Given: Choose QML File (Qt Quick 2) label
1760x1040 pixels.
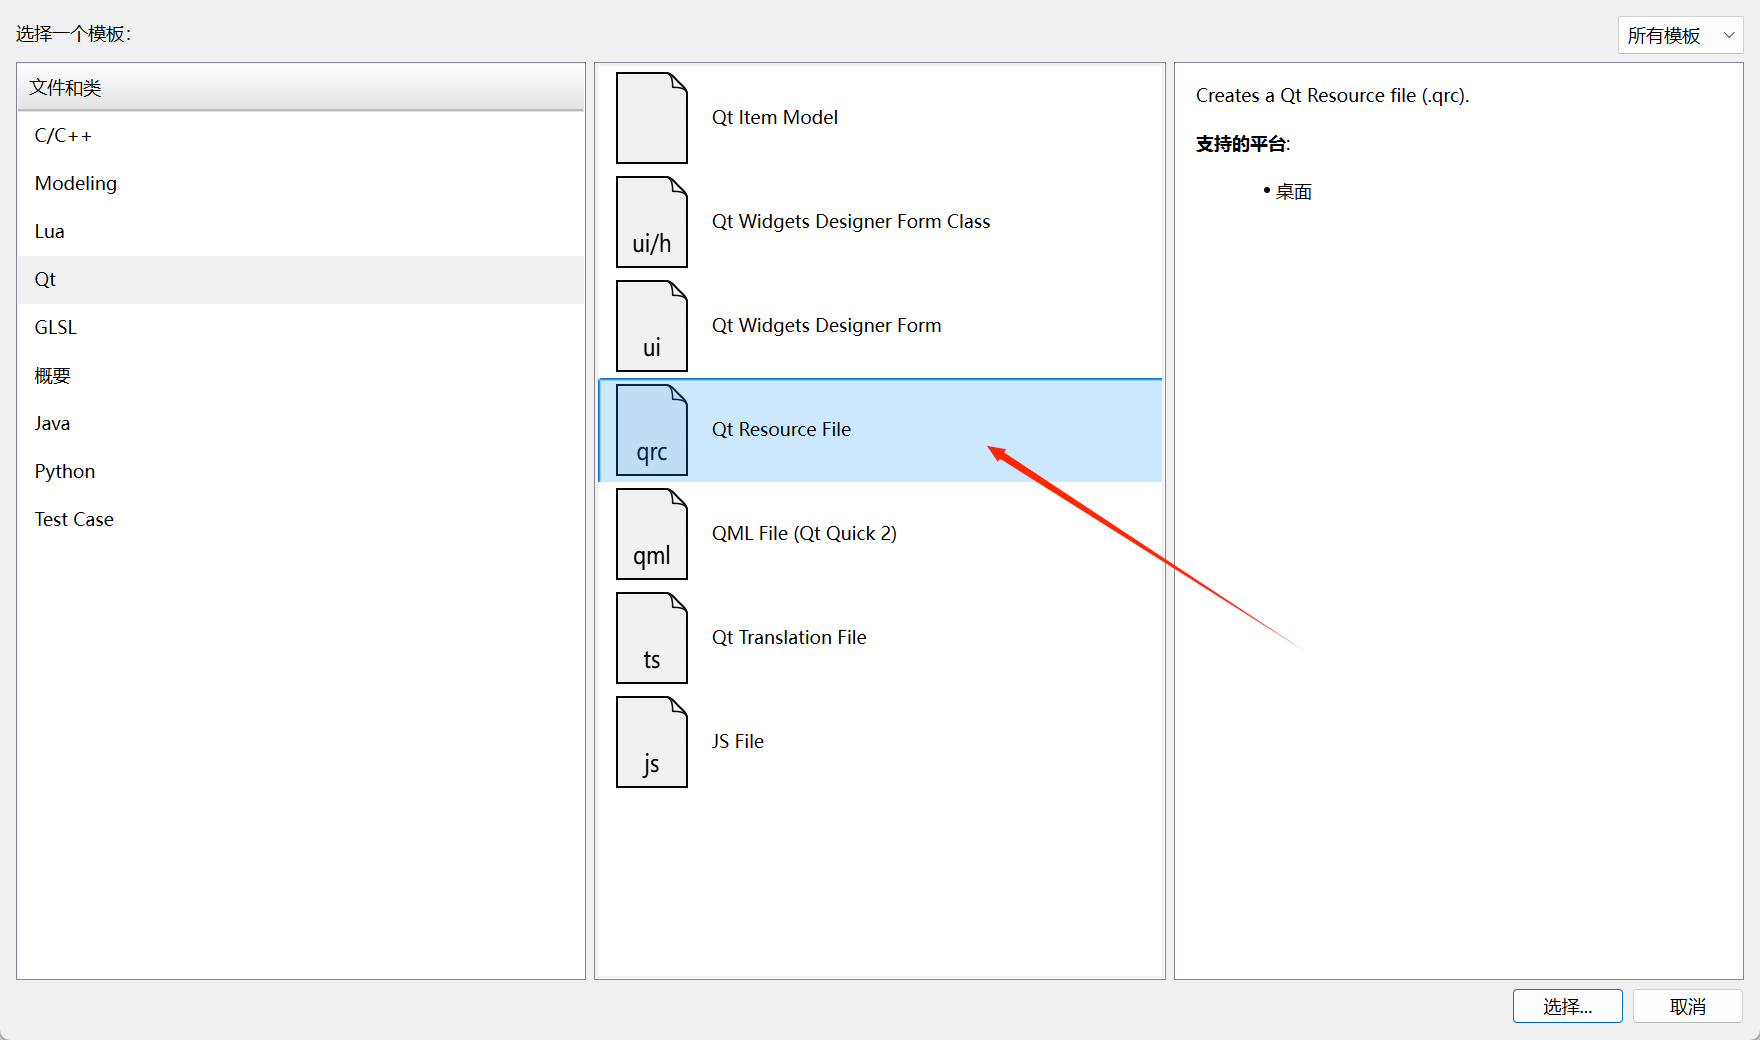Looking at the screenshot, I should [804, 534].
